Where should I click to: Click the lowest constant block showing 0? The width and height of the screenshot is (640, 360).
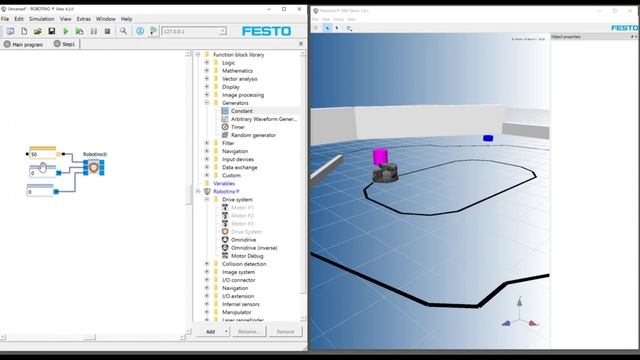point(40,191)
